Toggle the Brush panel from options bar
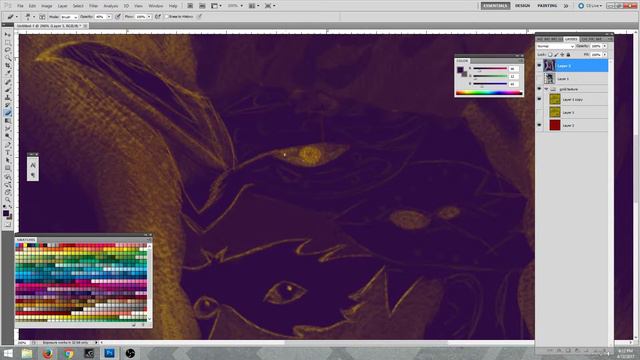Viewport: 640px width, 360px height. pos(42,17)
